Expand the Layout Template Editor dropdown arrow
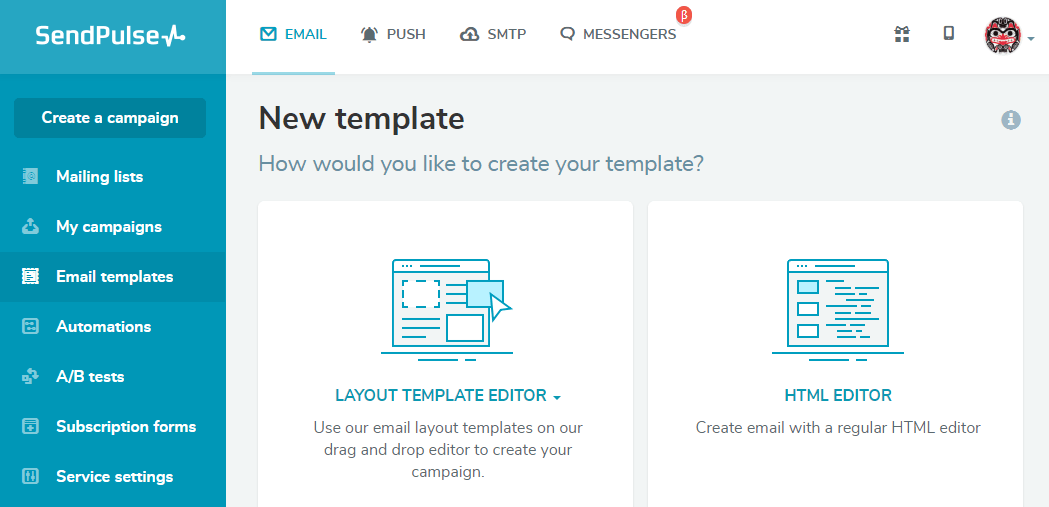 click(557, 397)
